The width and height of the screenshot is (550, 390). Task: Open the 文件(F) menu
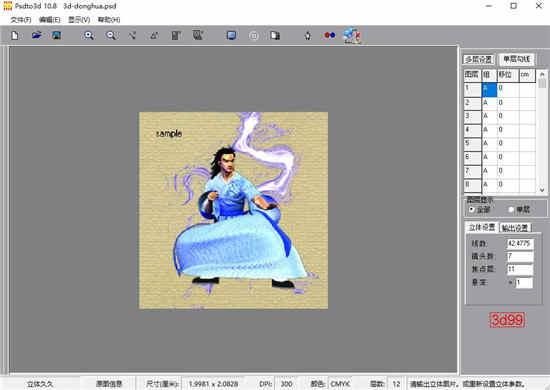click(x=21, y=20)
